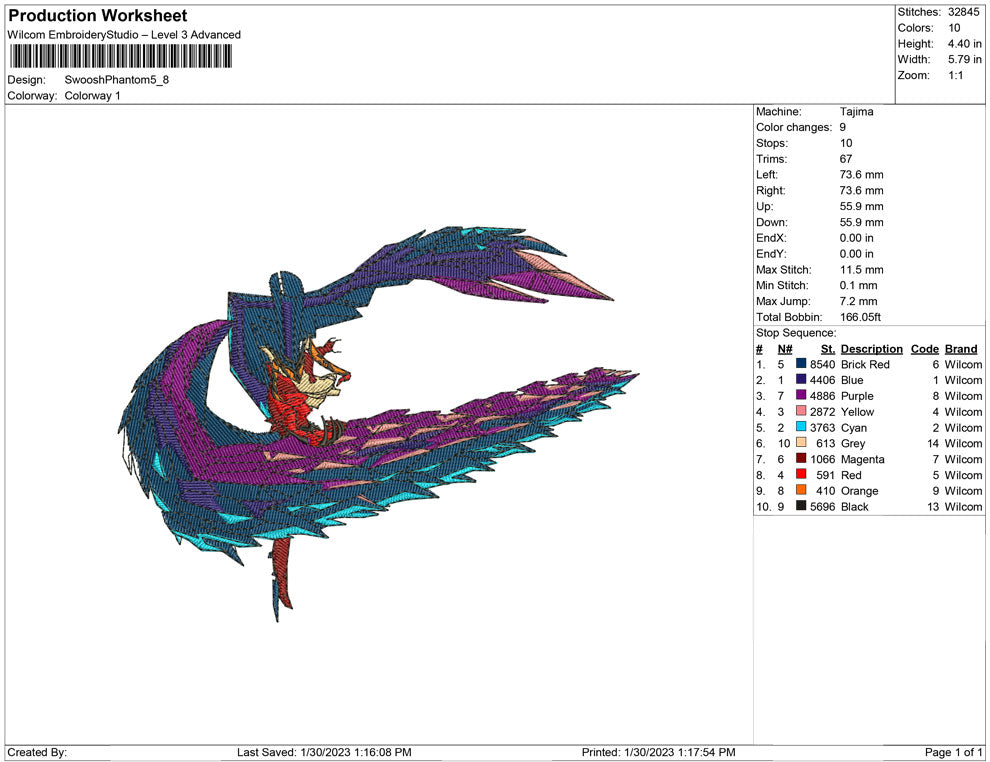Click the Brick Red color swatch

[801, 365]
